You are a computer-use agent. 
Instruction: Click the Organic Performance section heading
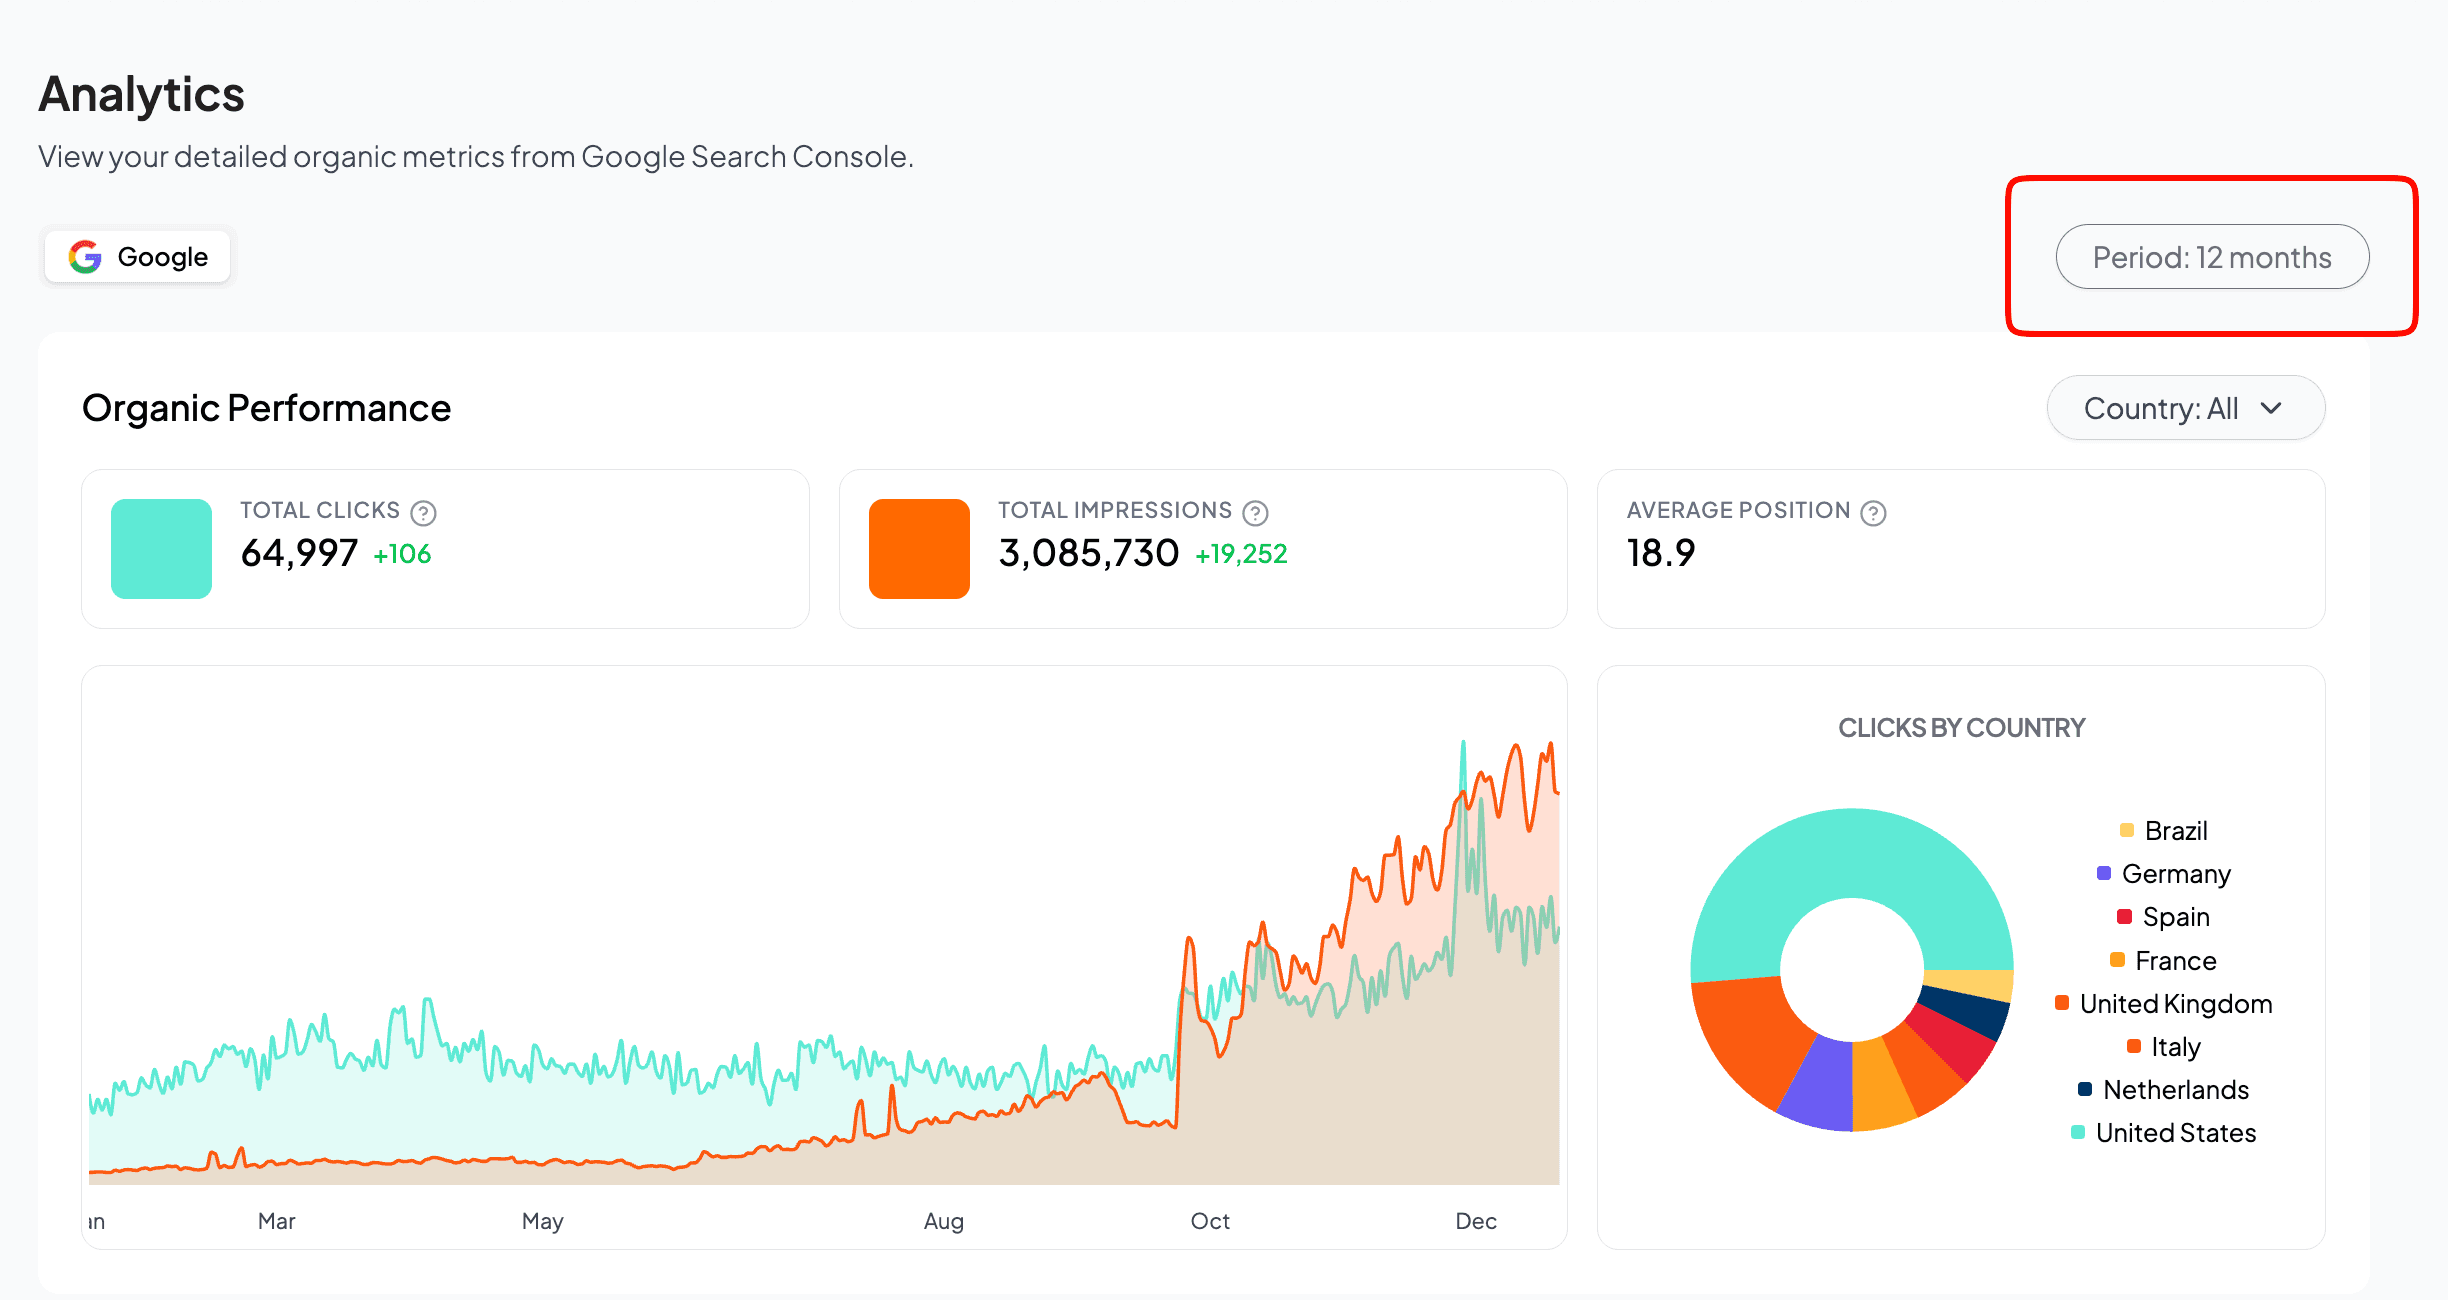(x=266, y=407)
